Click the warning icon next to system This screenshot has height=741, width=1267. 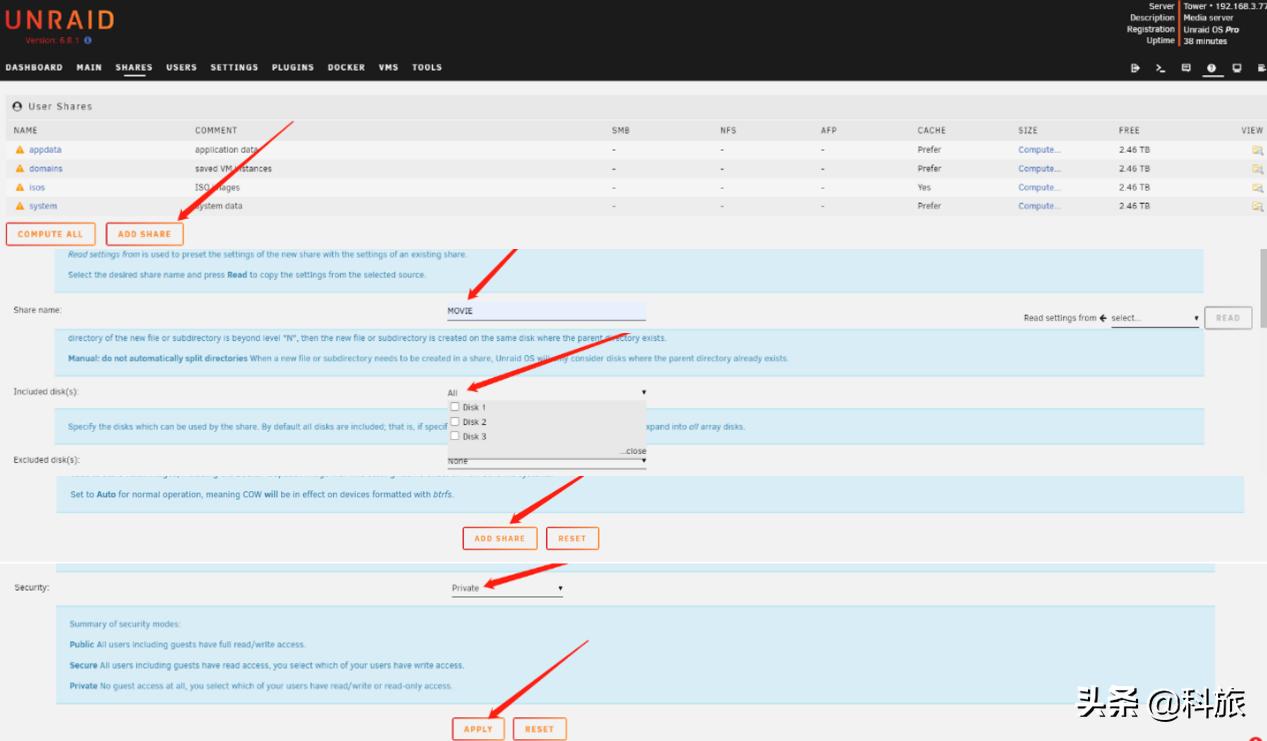(20, 206)
